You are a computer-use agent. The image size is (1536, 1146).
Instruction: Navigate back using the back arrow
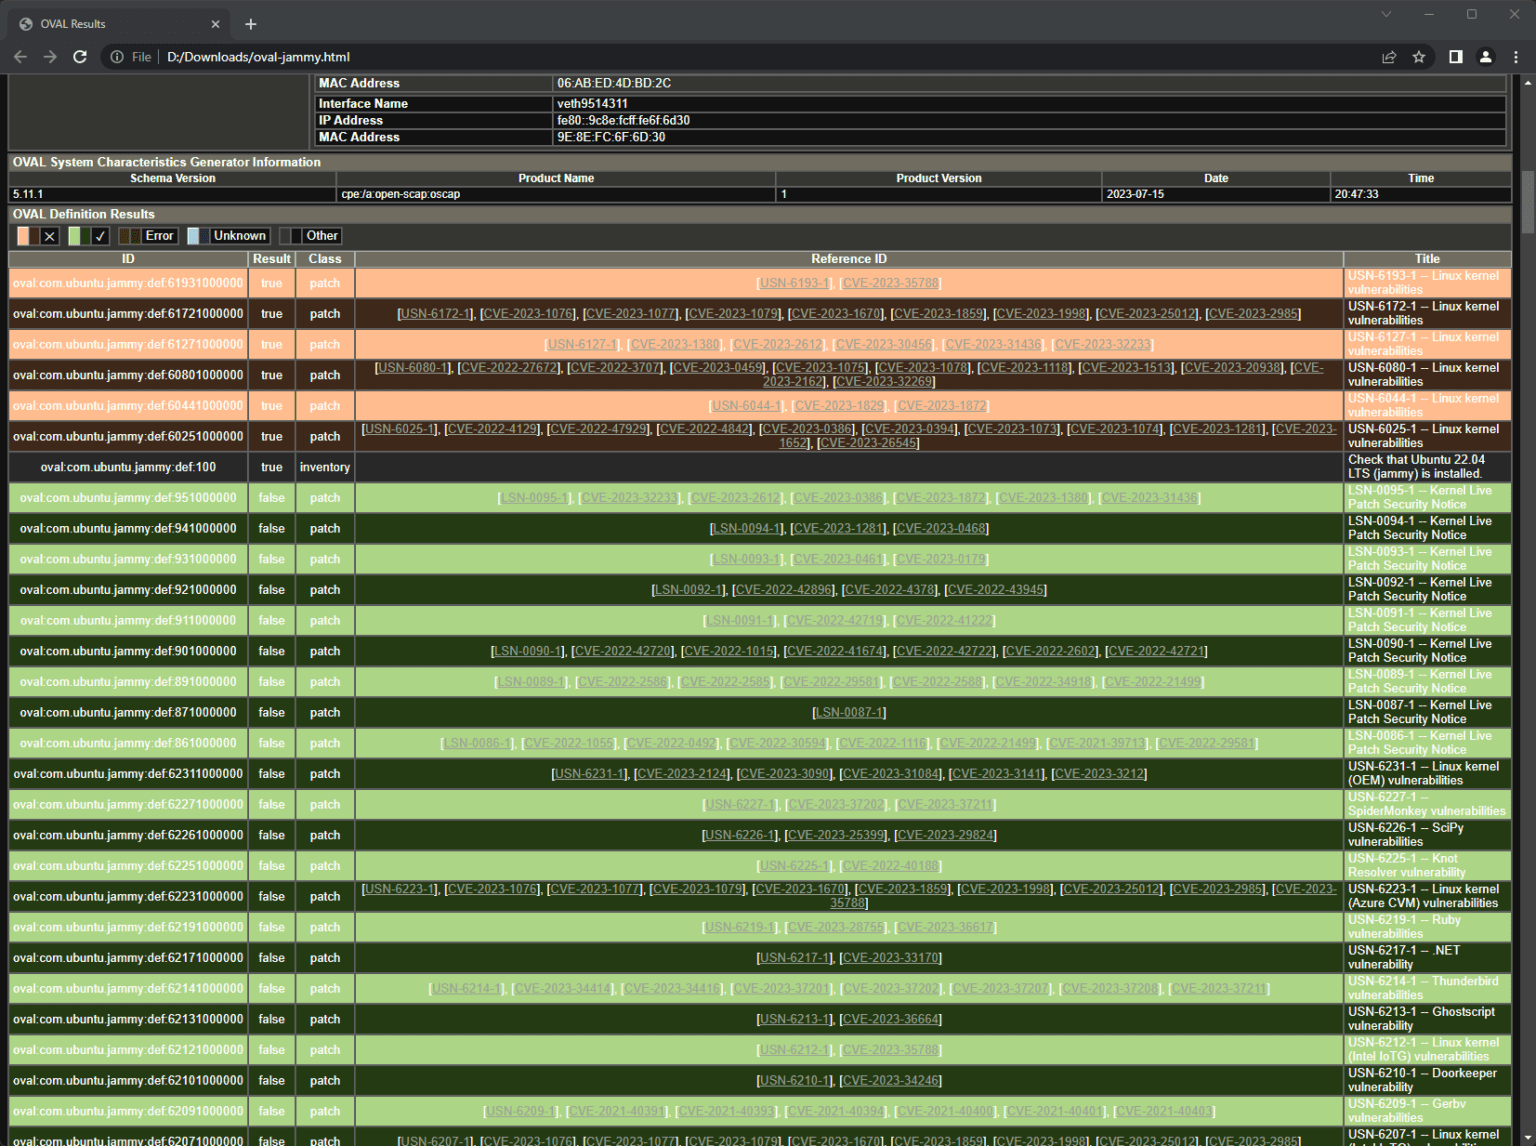click(20, 57)
